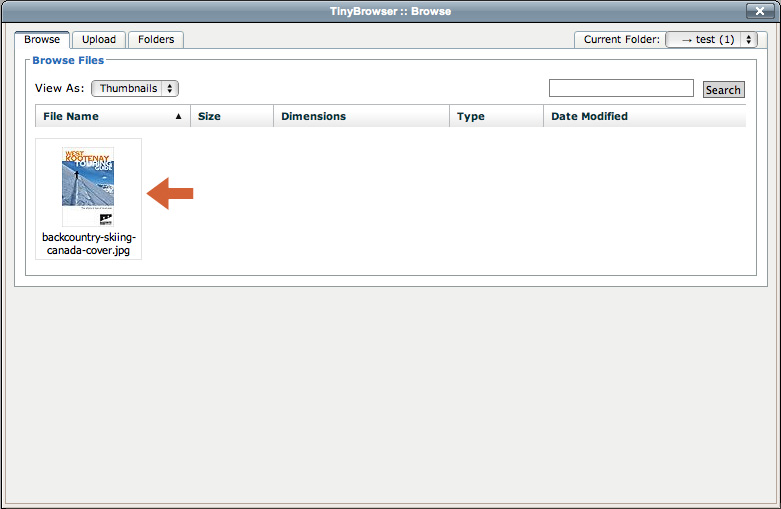Open the View As Thumbnails dropdown
This screenshot has height=509, width=781.
tap(135, 88)
